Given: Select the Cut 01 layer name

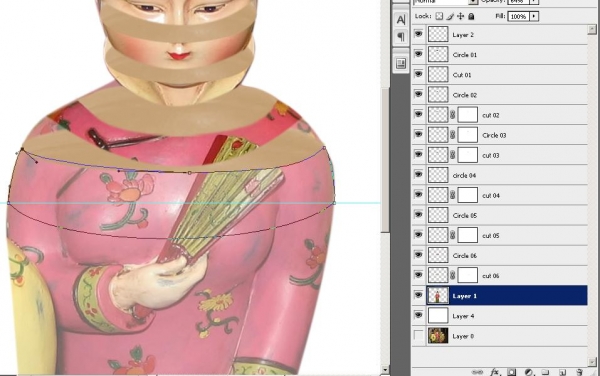Looking at the screenshot, I should pyautogui.click(x=462, y=75).
